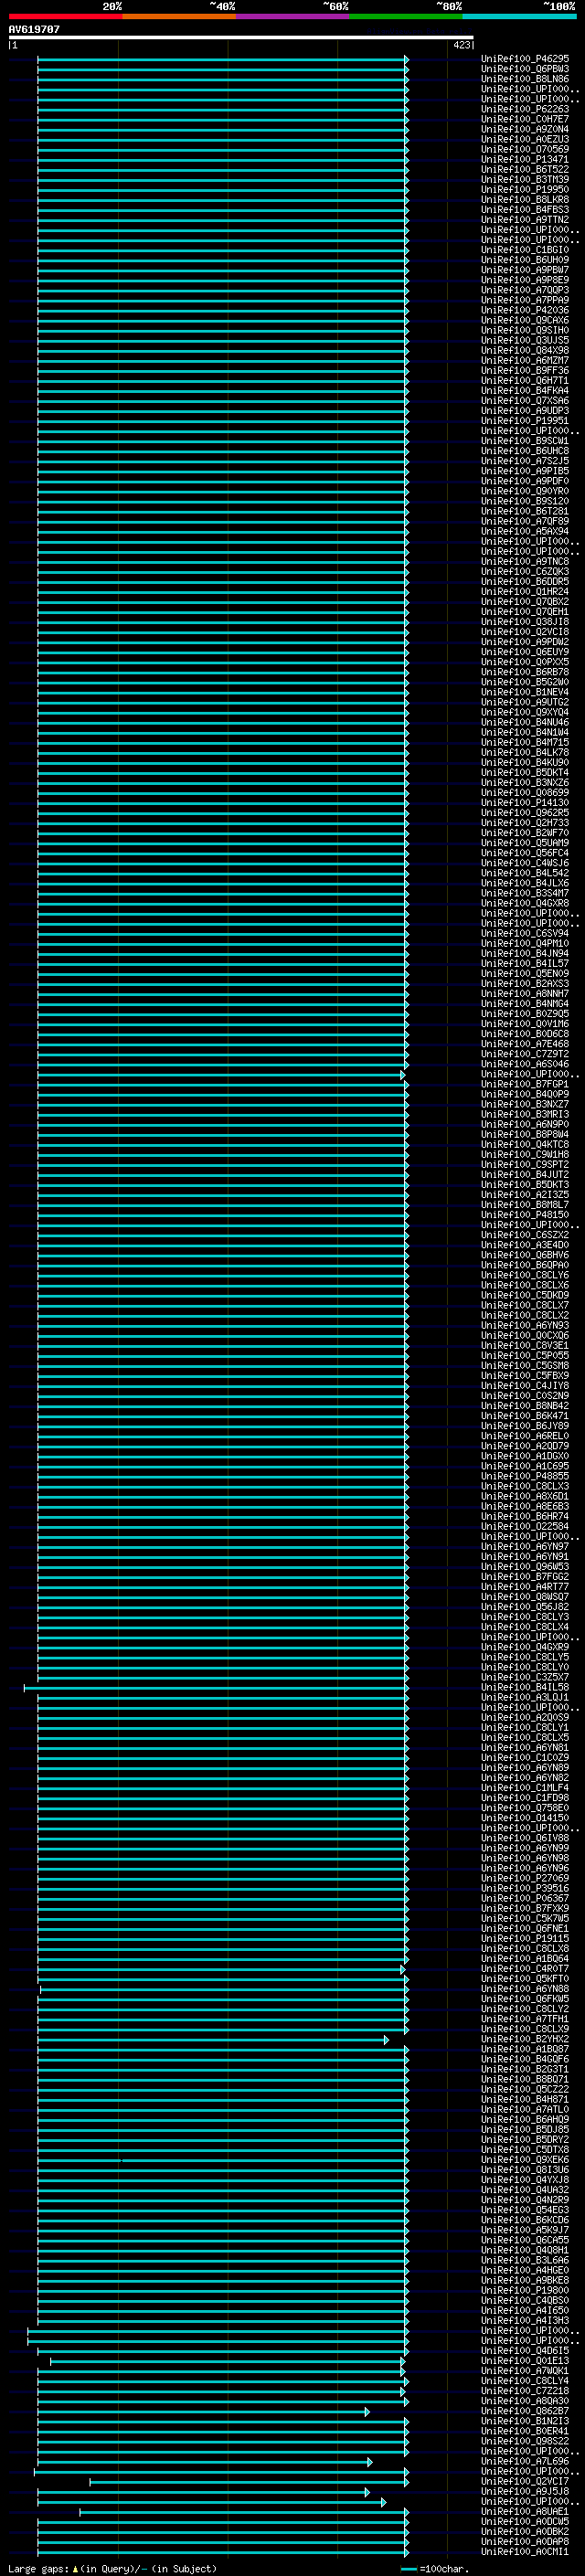Select hit label UniRef100_P19115
Viewport: 585px width, 2576px height.
coord(525,1939)
